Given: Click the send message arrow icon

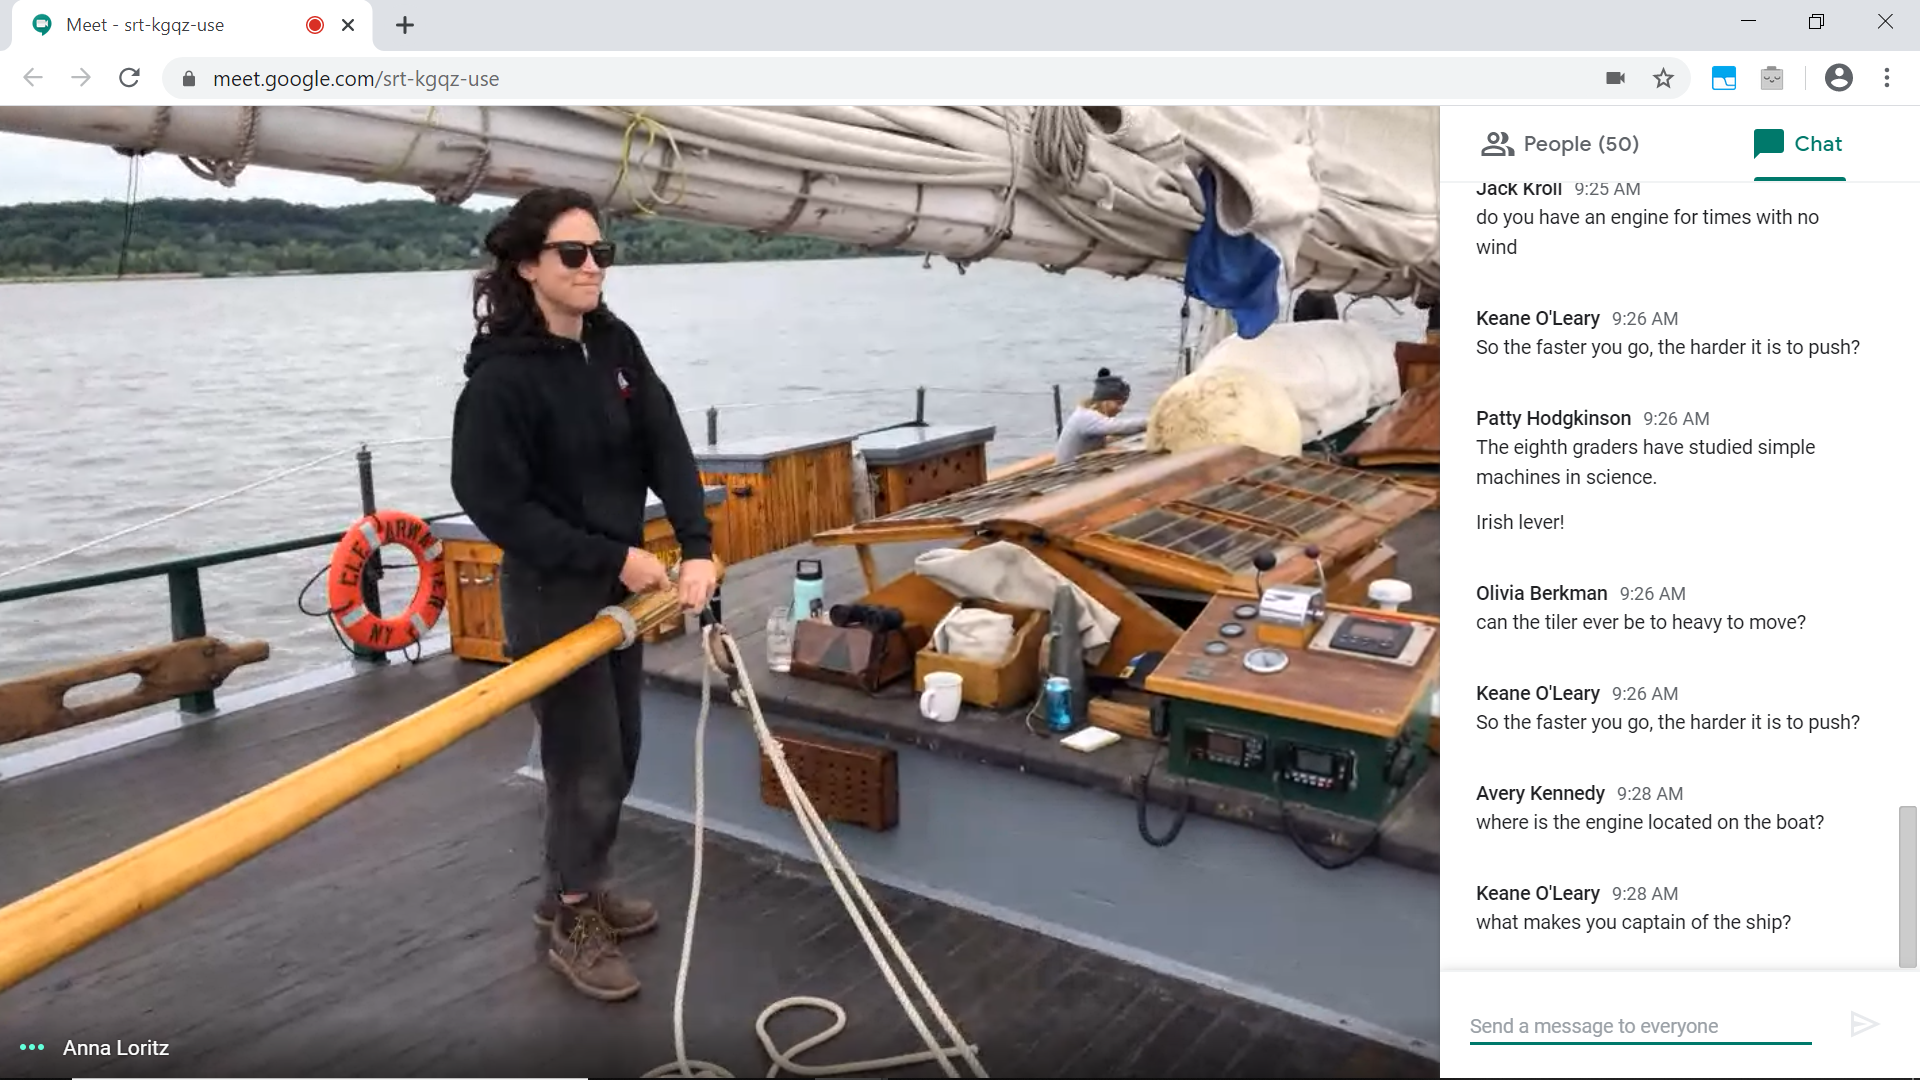Looking at the screenshot, I should pos(1864,1024).
